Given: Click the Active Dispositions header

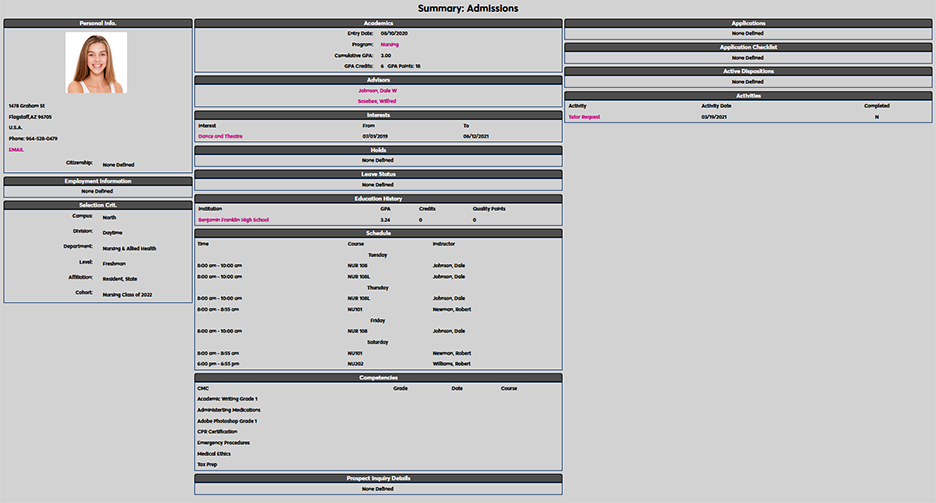Looking at the screenshot, I should (x=748, y=71).
